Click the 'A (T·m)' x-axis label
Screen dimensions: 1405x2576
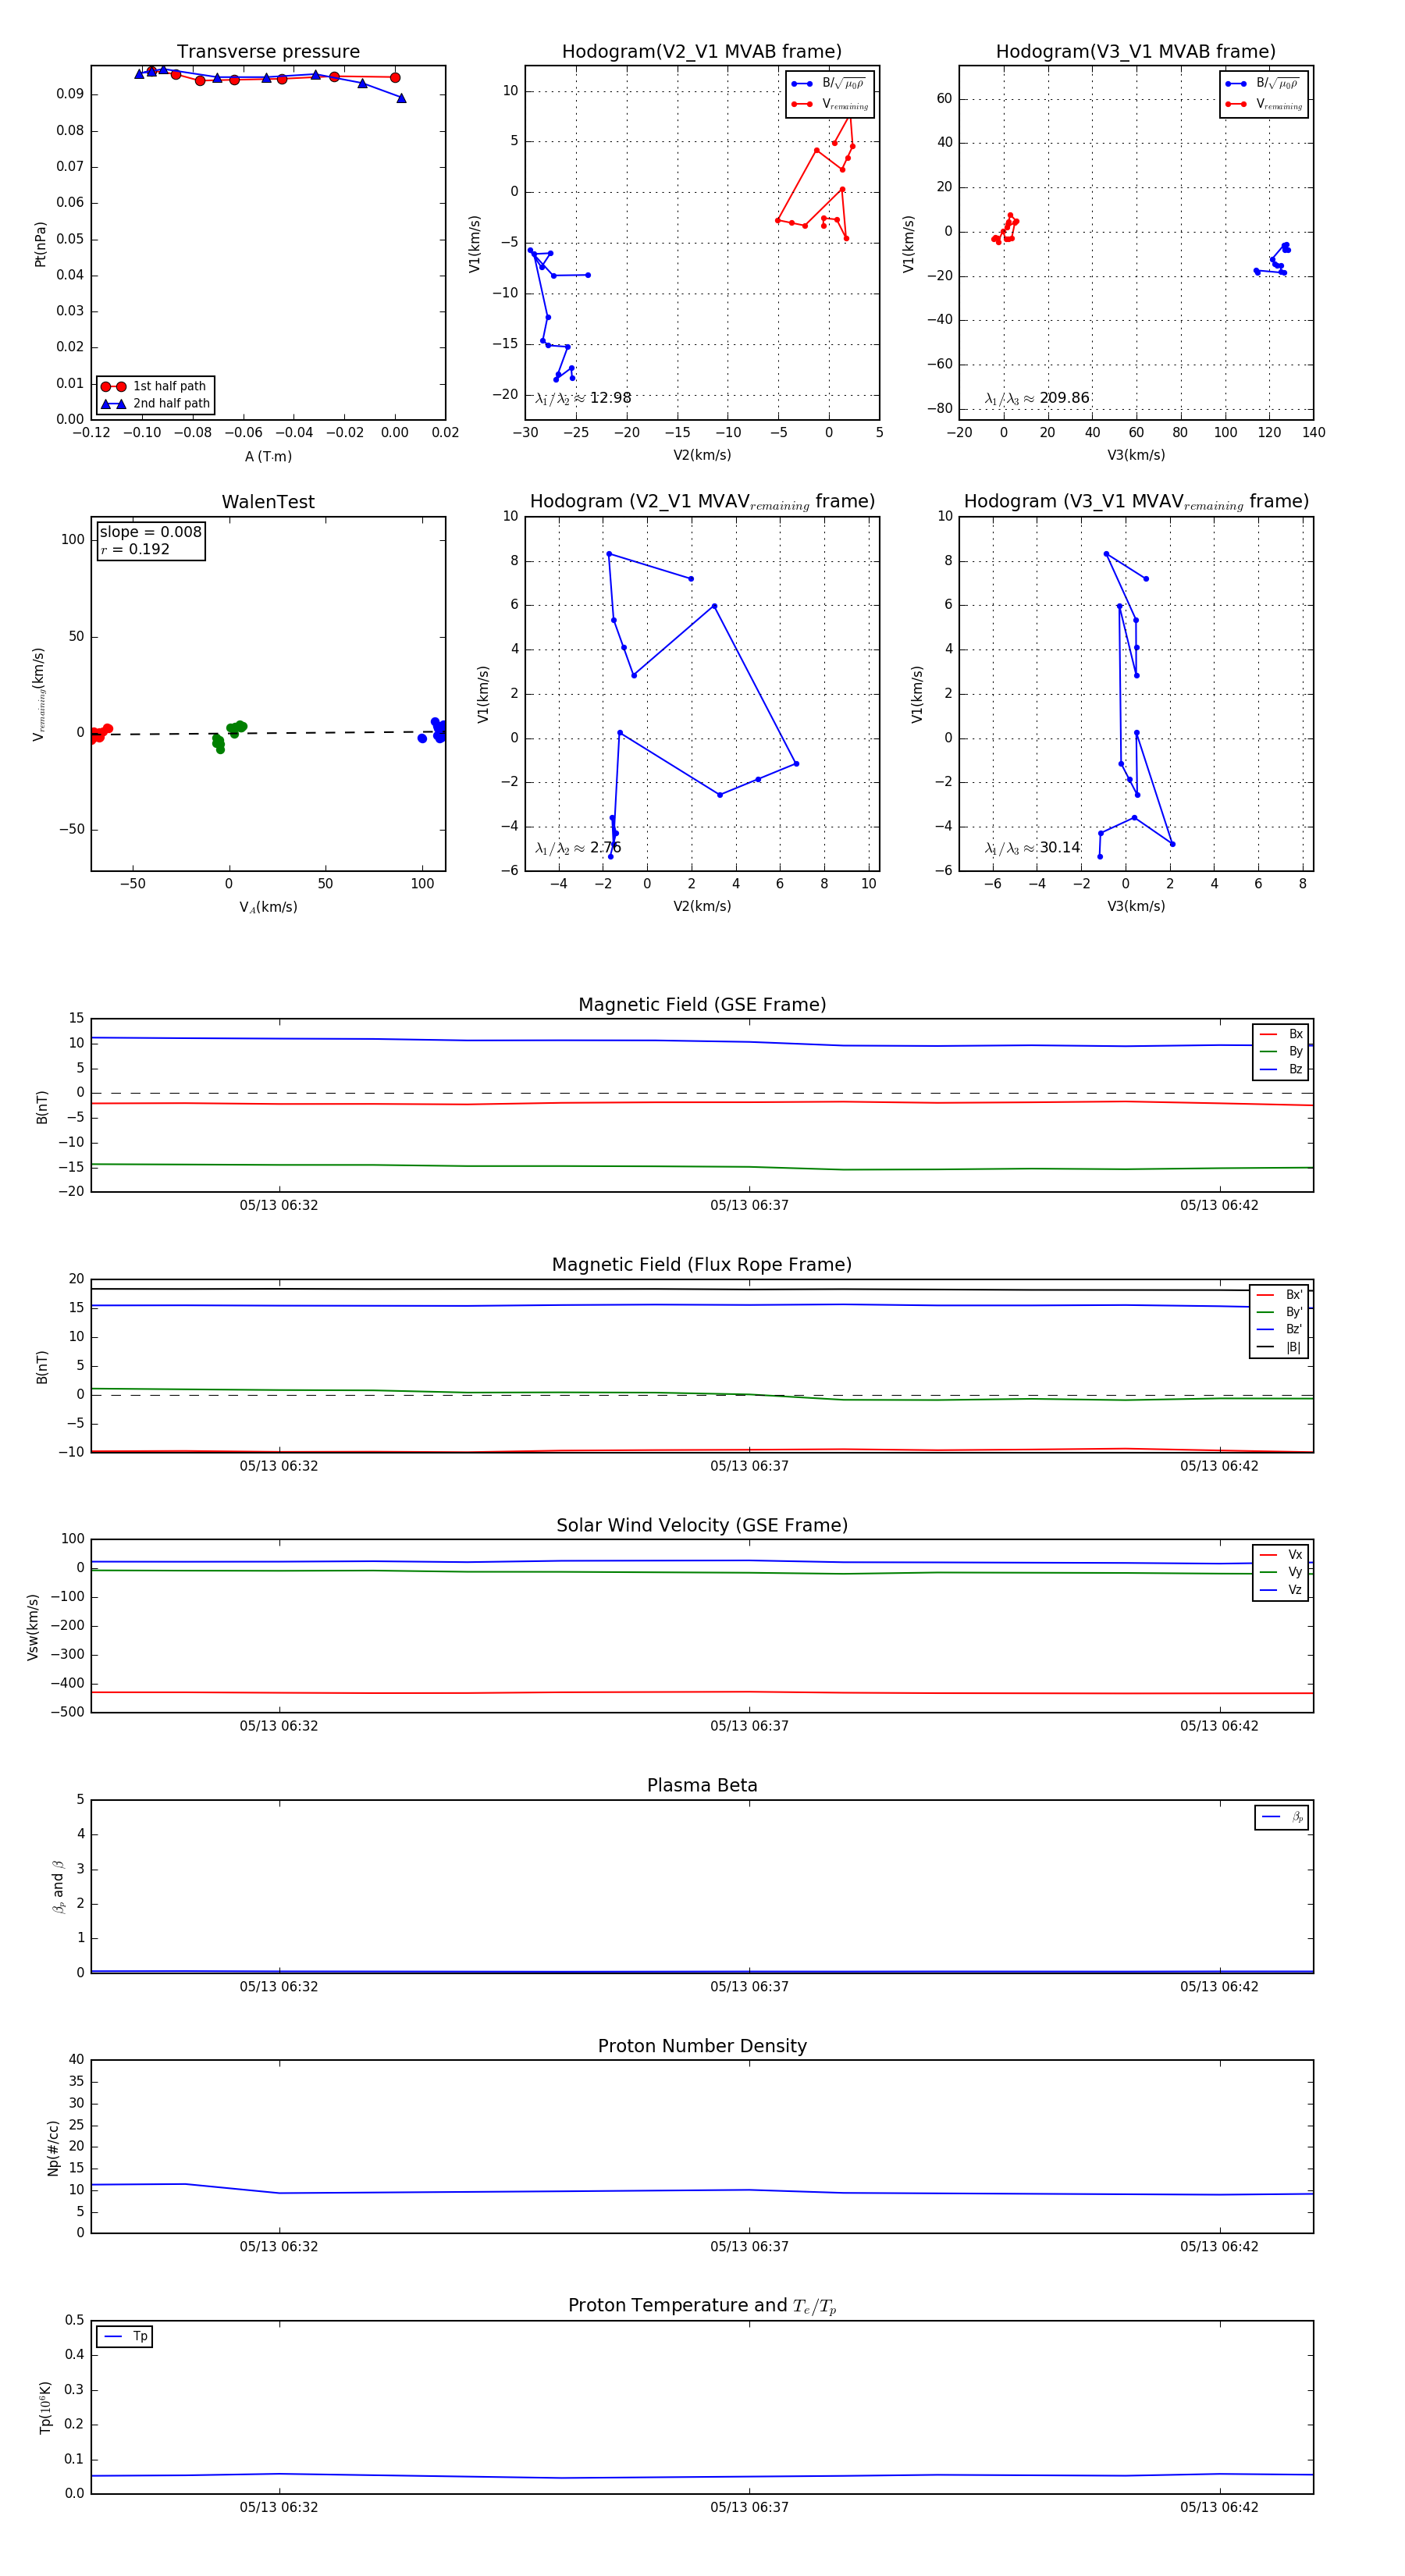(268, 456)
